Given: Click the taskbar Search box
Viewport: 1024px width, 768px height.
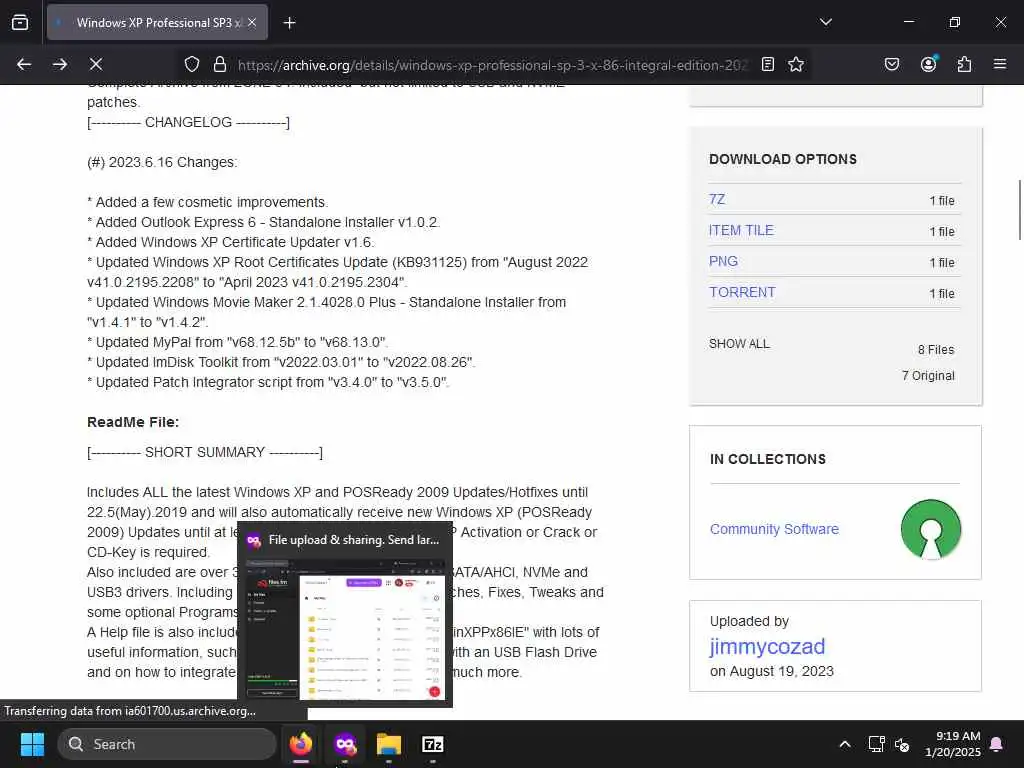Looking at the screenshot, I should (167, 744).
